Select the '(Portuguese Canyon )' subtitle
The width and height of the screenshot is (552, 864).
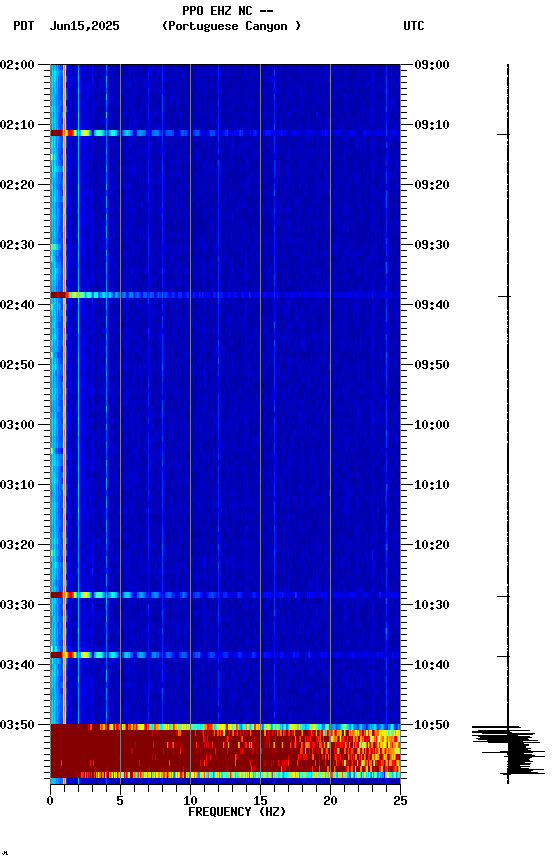(x=231, y=26)
